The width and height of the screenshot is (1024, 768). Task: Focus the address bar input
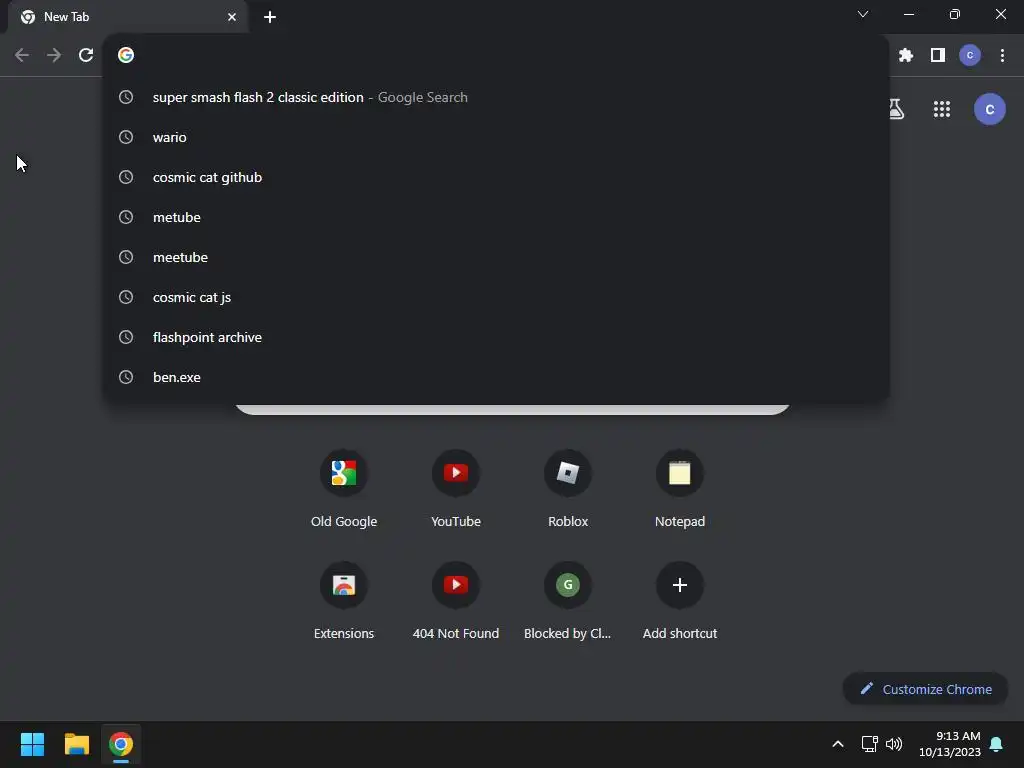[496, 56]
